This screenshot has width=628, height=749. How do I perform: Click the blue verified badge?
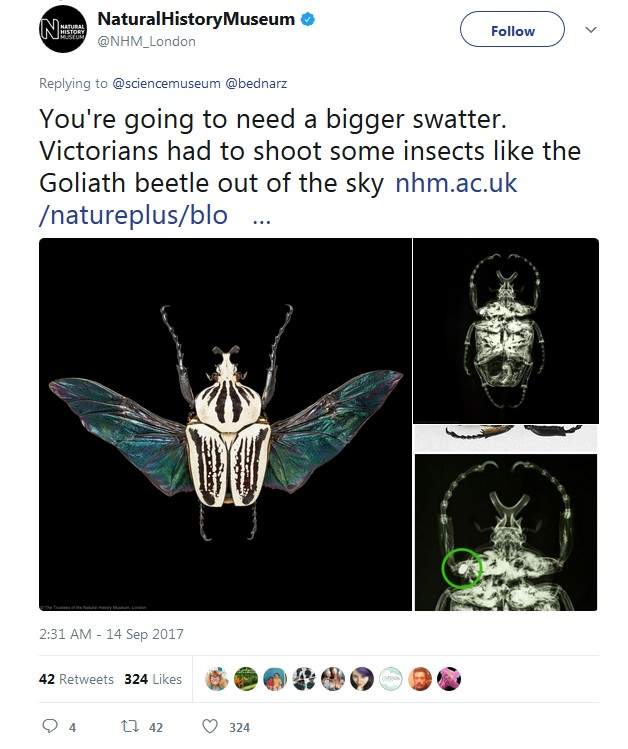pyautogui.click(x=309, y=20)
